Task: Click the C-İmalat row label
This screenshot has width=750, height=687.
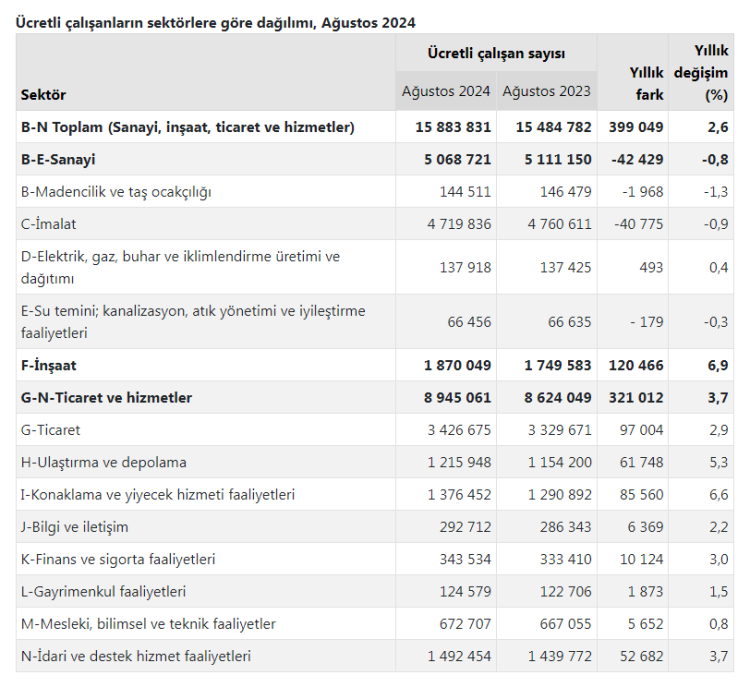Action: click(x=48, y=224)
